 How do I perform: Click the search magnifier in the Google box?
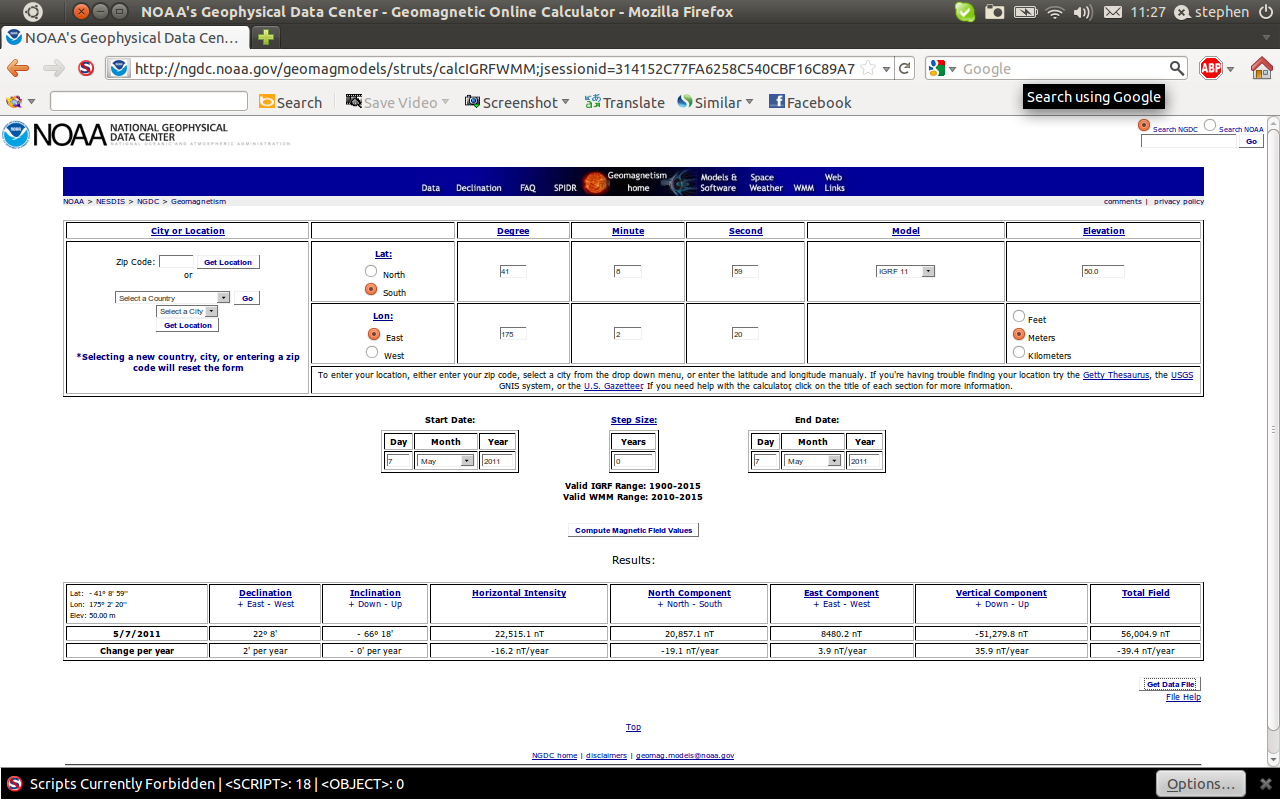click(1177, 69)
